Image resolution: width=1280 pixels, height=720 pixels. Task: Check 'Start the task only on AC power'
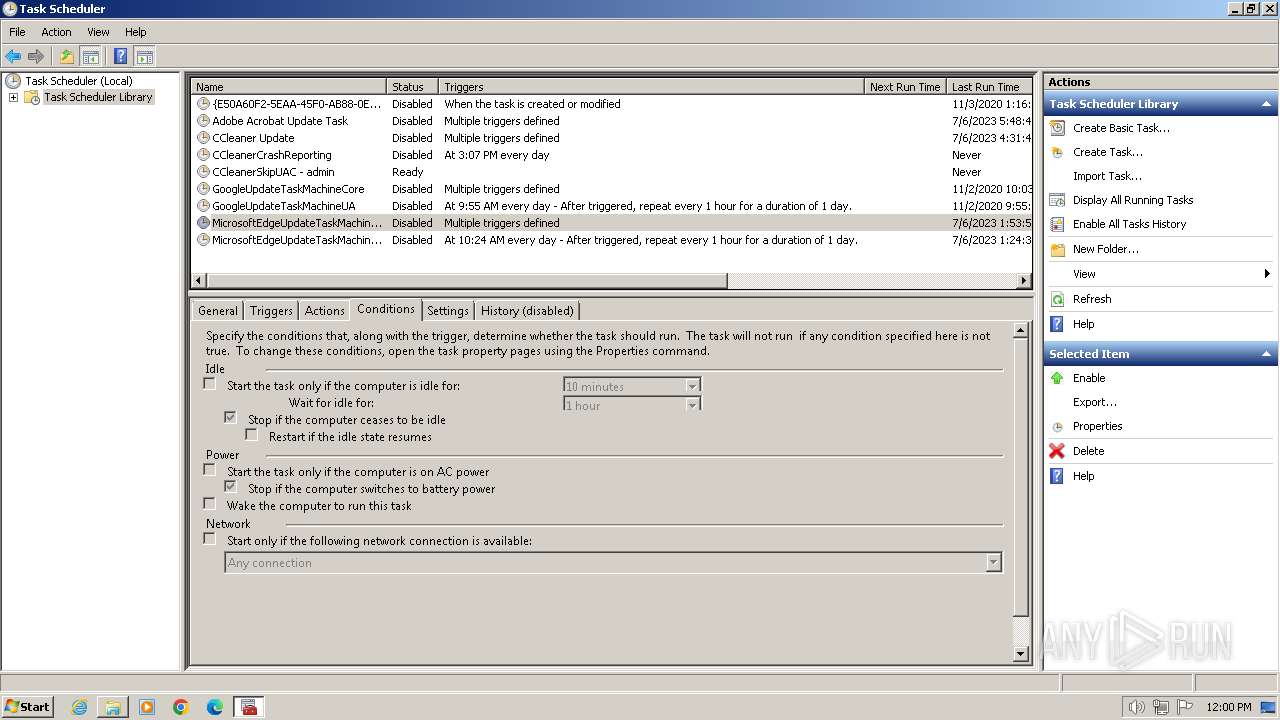point(209,470)
